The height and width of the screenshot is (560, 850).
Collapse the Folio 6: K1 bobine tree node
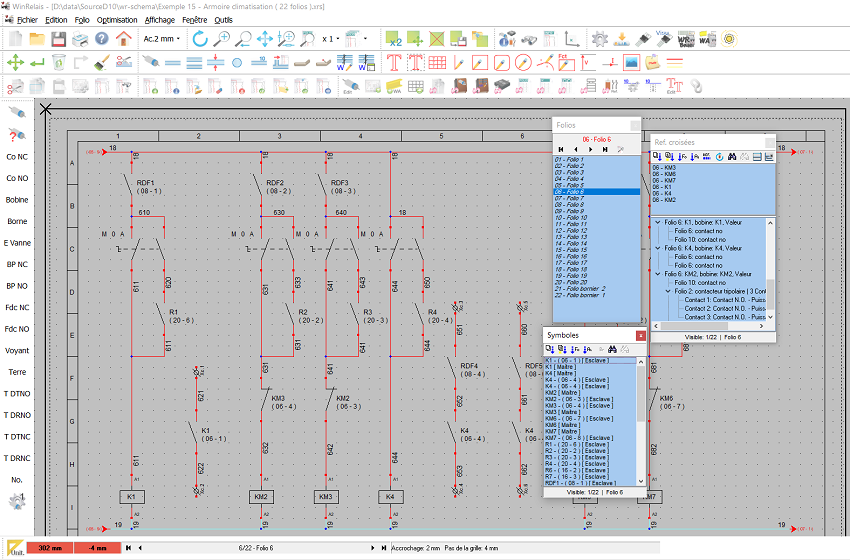point(657,220)
